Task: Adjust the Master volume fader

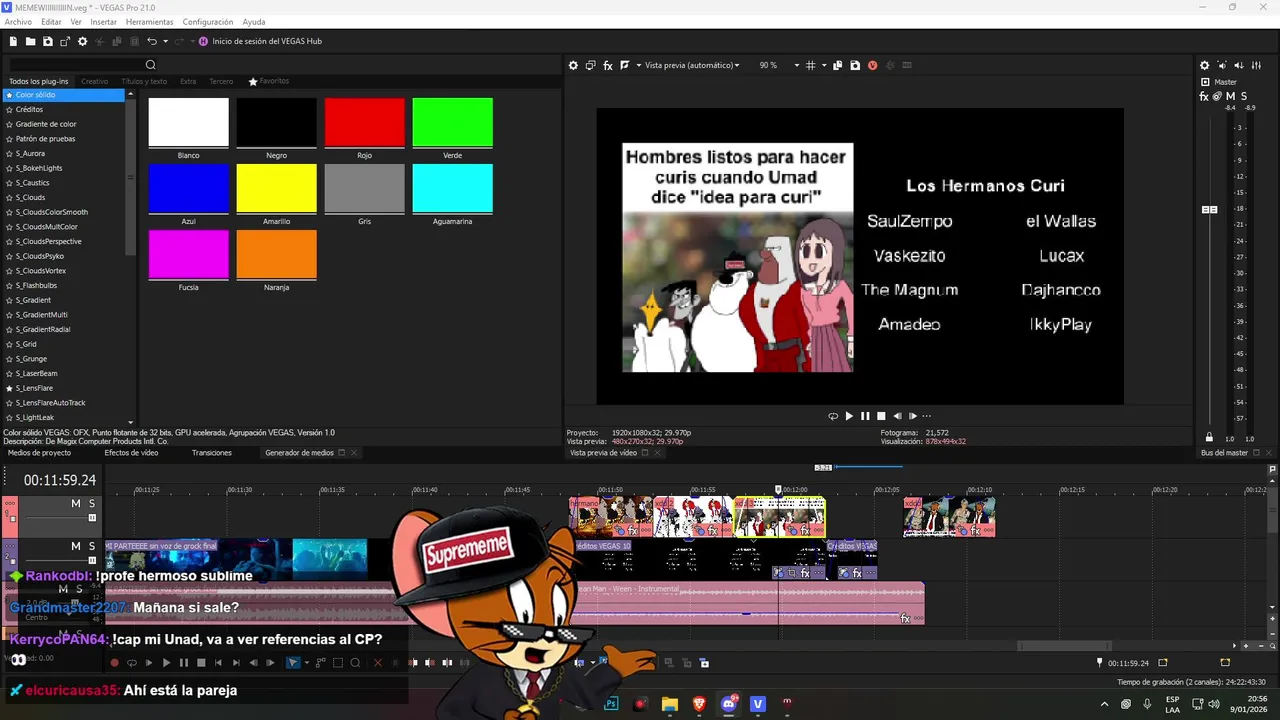Action: click(x=1209, y=209)
